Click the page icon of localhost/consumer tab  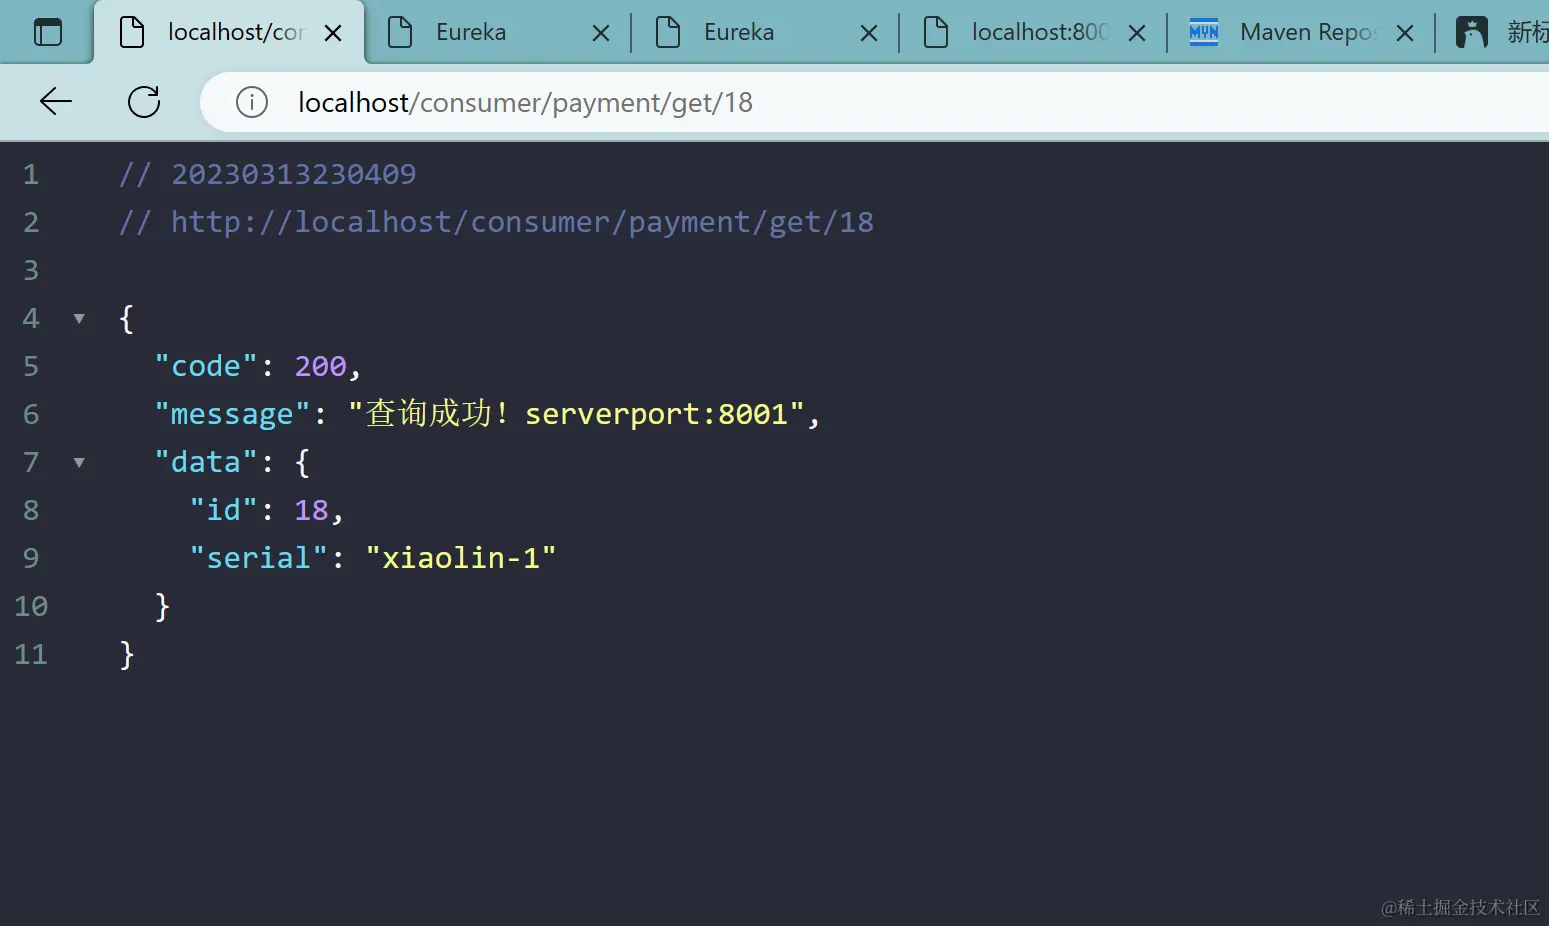coord(132,32)
